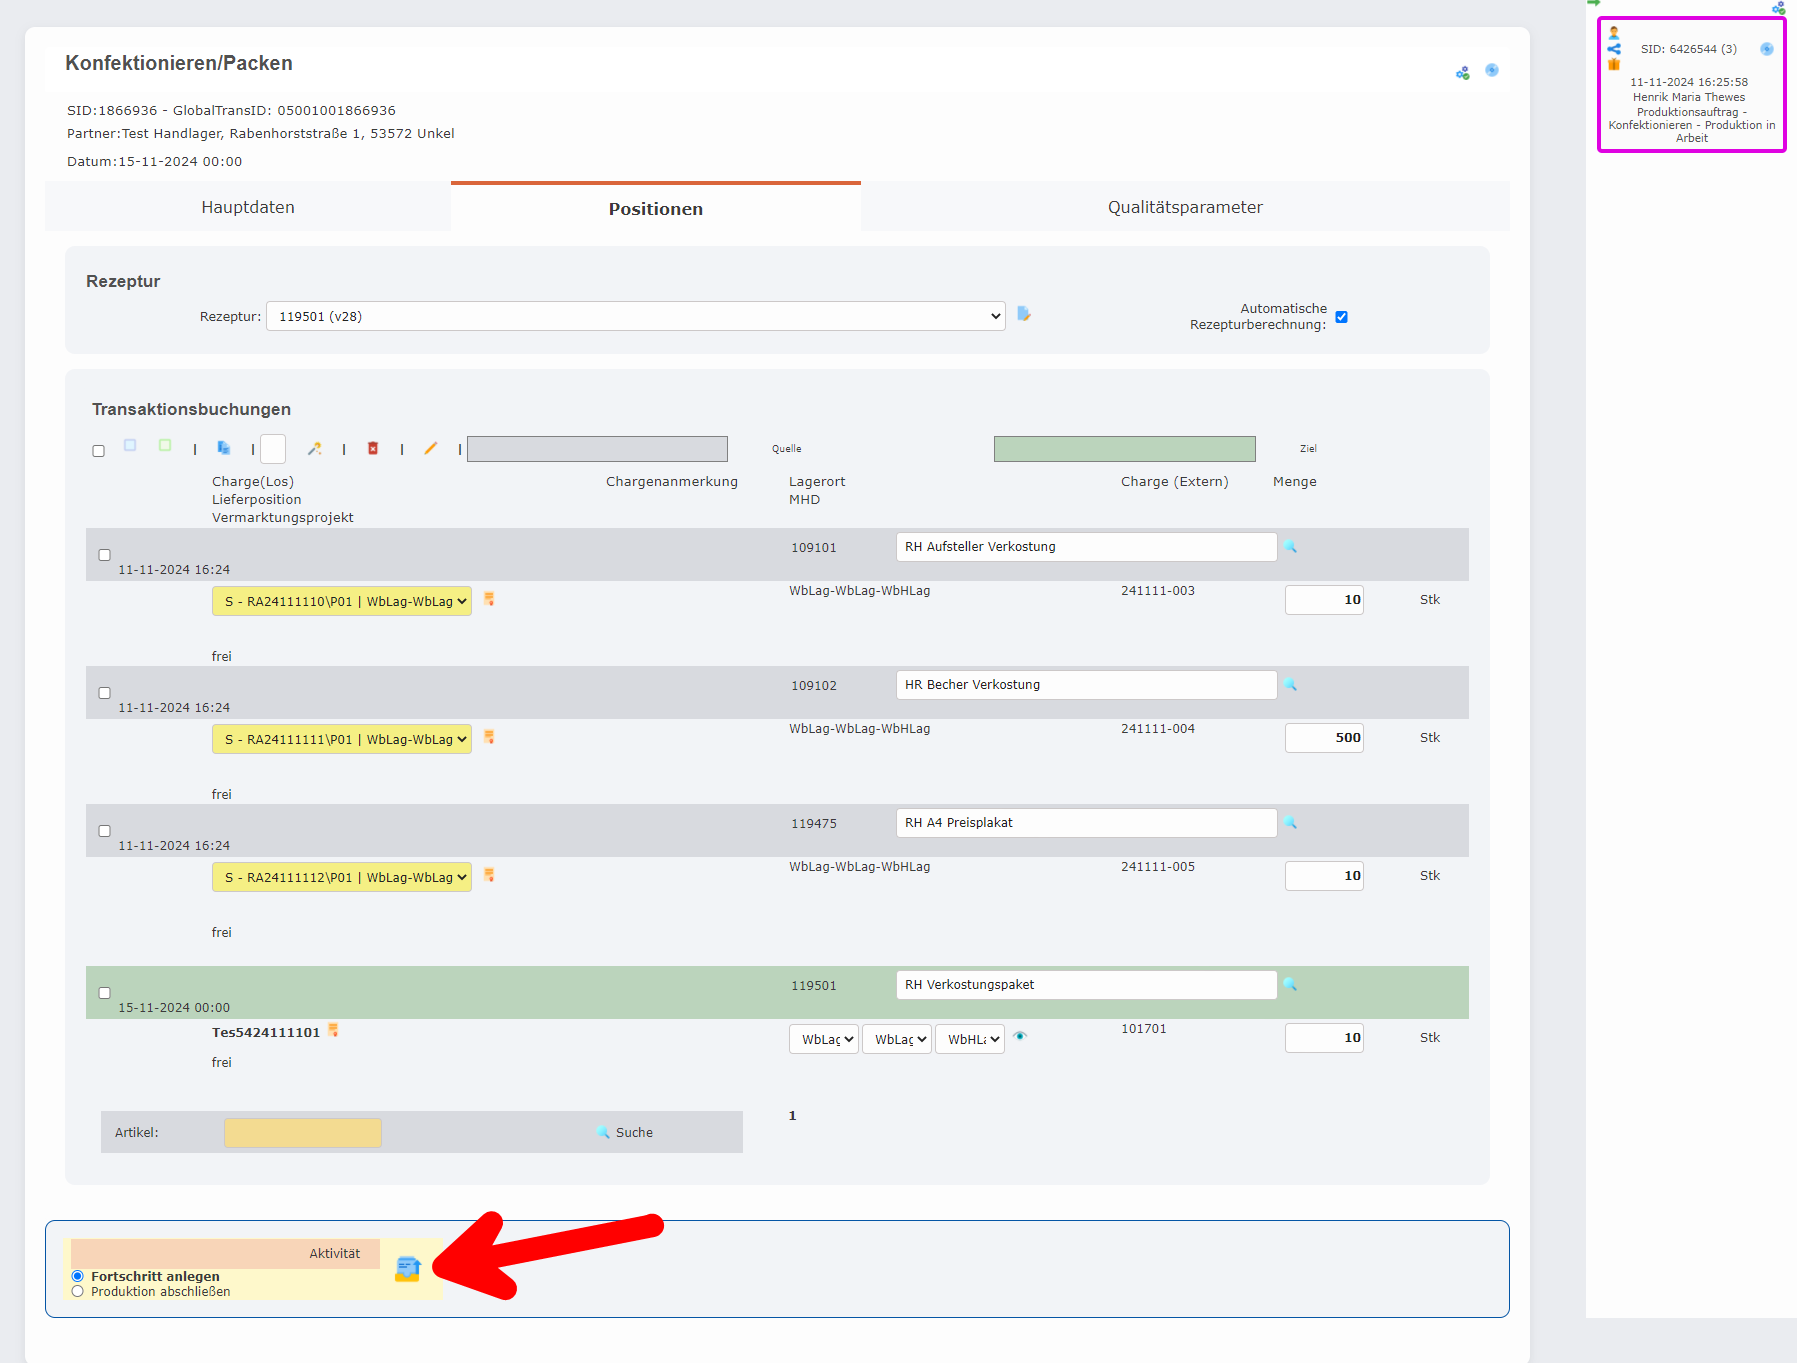The width and height of the screenshot is (1797, 1363).
Task: Select the Produktion abschließen radio button
Action: pyautogui.click(x=78, y=1292)
